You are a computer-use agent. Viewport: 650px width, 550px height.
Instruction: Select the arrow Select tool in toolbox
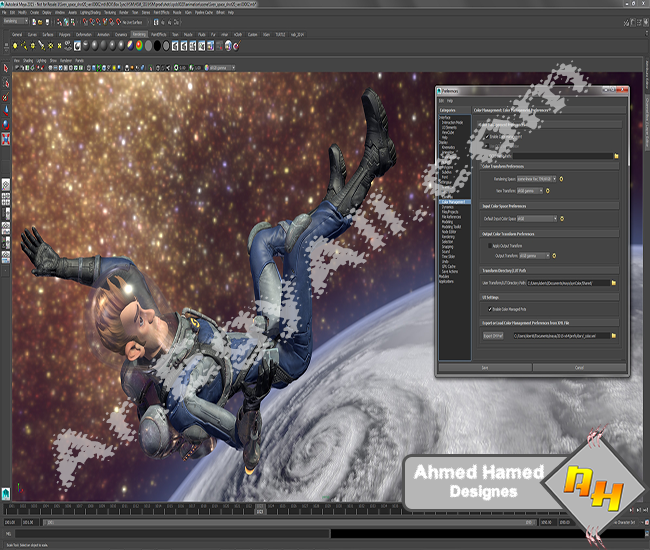pyautogui.click(x=6, y=68)
